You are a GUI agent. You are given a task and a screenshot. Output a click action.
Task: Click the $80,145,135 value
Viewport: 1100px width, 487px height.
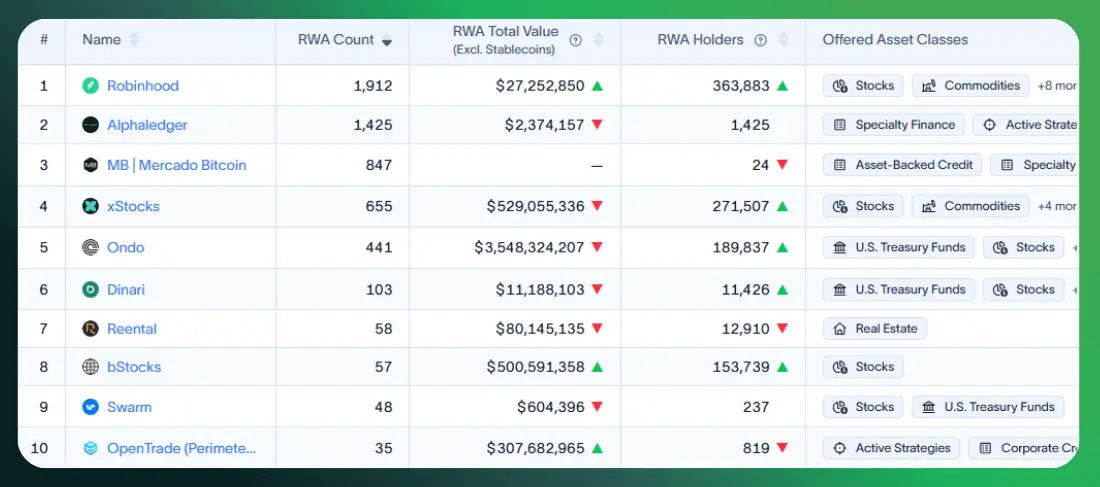(x=539, y=328)
